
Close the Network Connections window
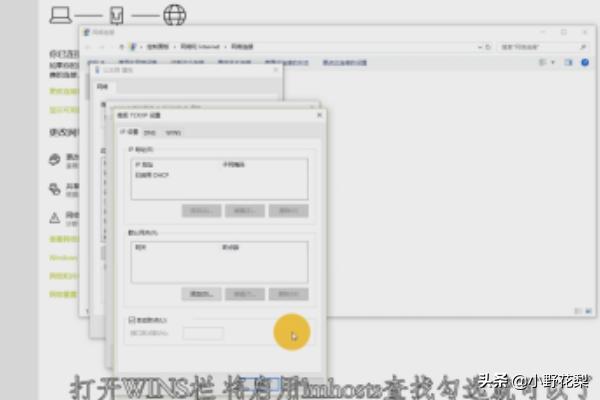(x=585, y=32)
